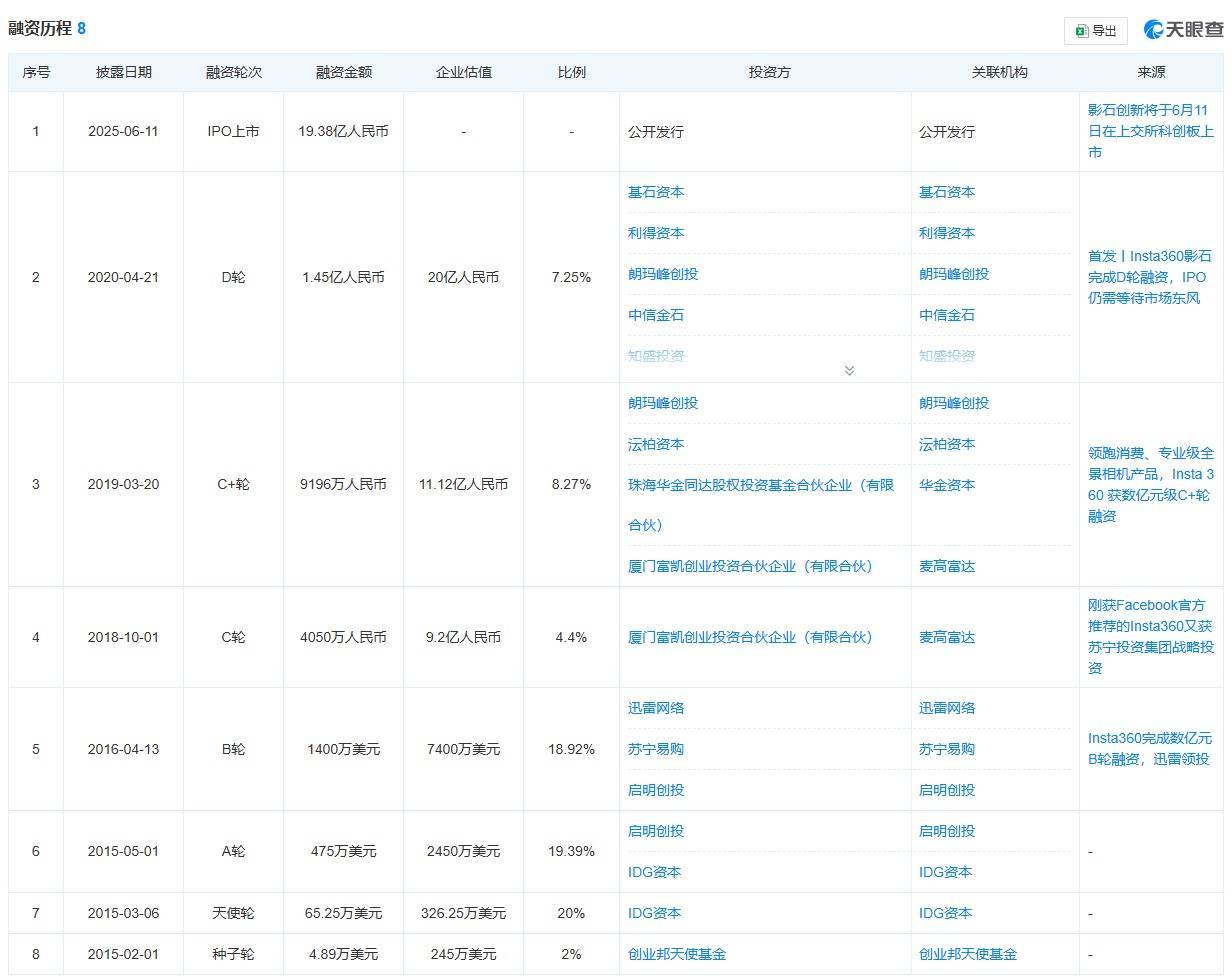The image size is (1232, 978).
Task: Open 苏宁易购 in the 投资方 column
Action: click(656, 749)
